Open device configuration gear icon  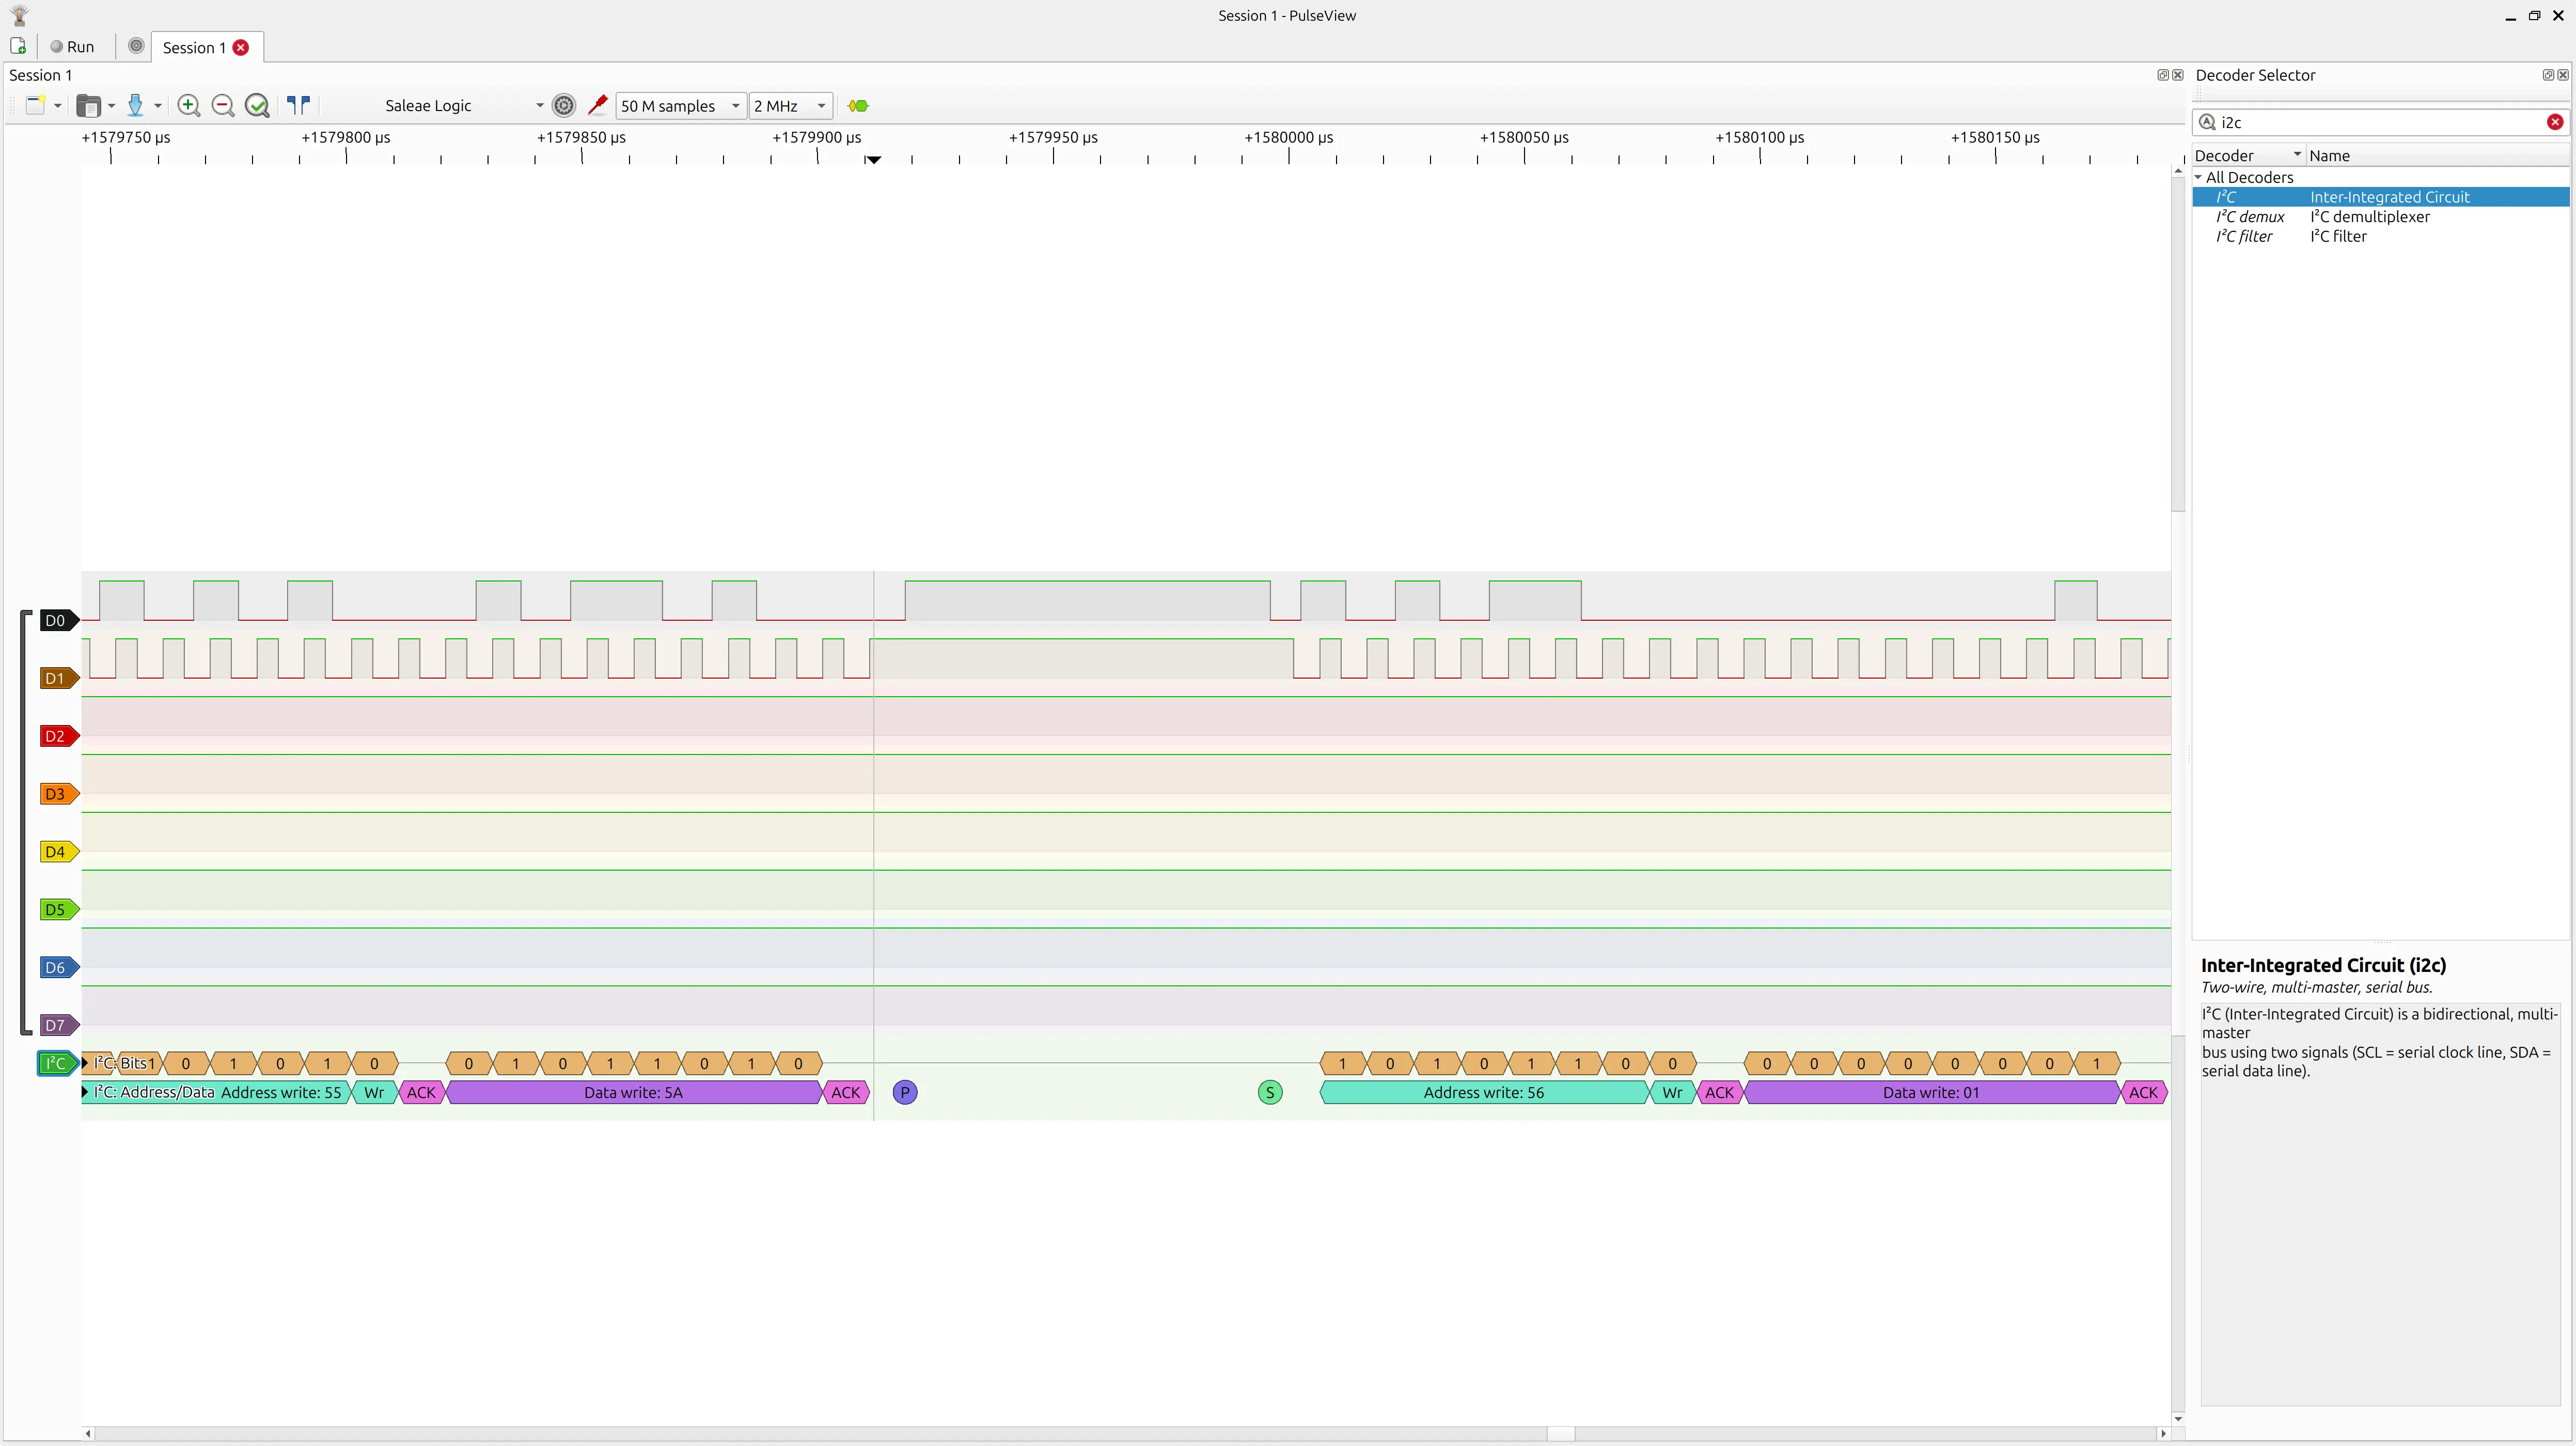coord(564,106)
